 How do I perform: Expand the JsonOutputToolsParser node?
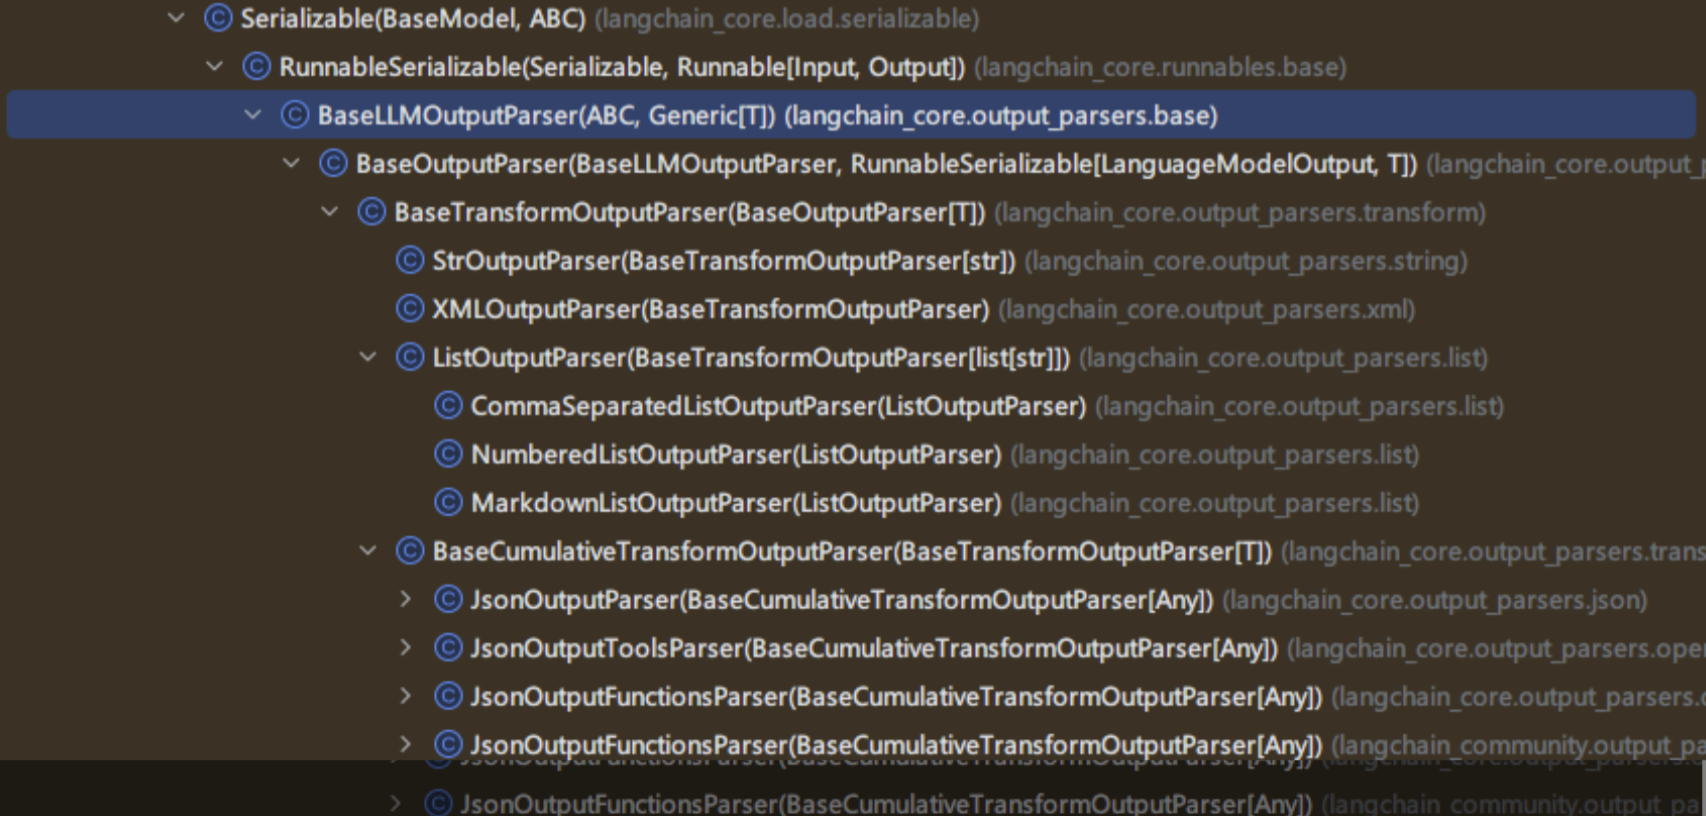point(406,648)
